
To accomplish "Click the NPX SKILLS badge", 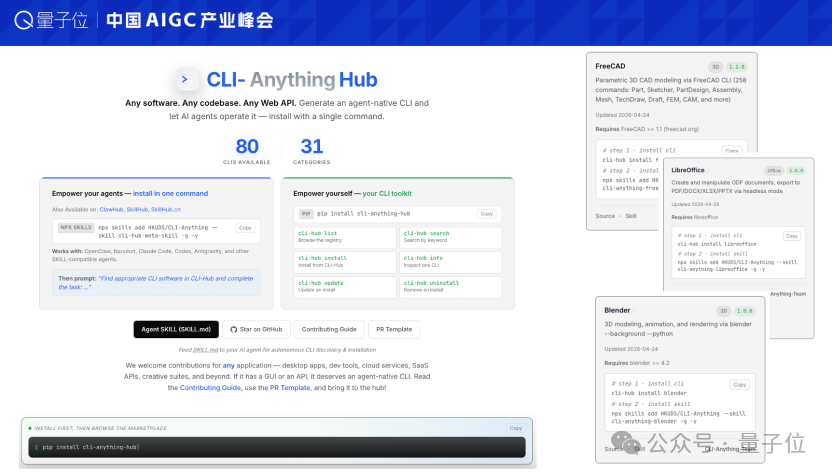I will click(76, 227).
